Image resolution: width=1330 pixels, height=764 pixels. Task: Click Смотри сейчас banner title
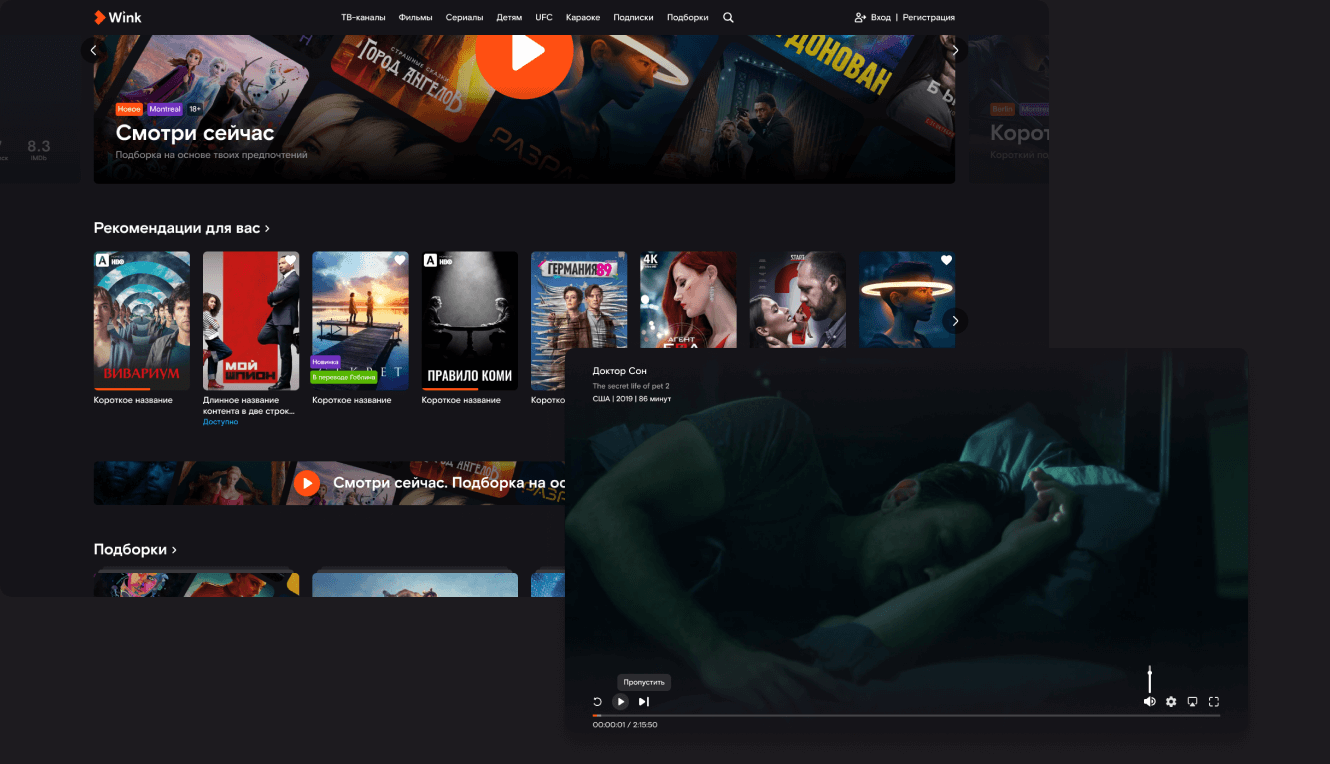(195, 133)
